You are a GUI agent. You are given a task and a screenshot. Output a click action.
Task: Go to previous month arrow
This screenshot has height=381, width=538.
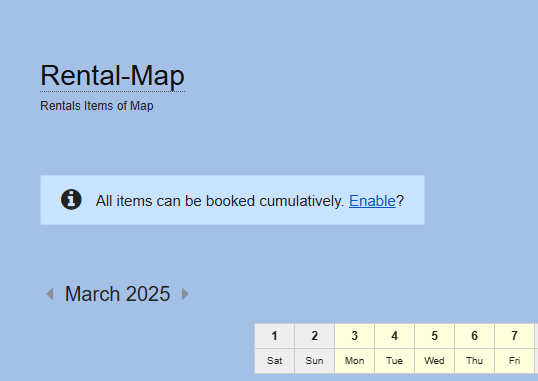50,294
